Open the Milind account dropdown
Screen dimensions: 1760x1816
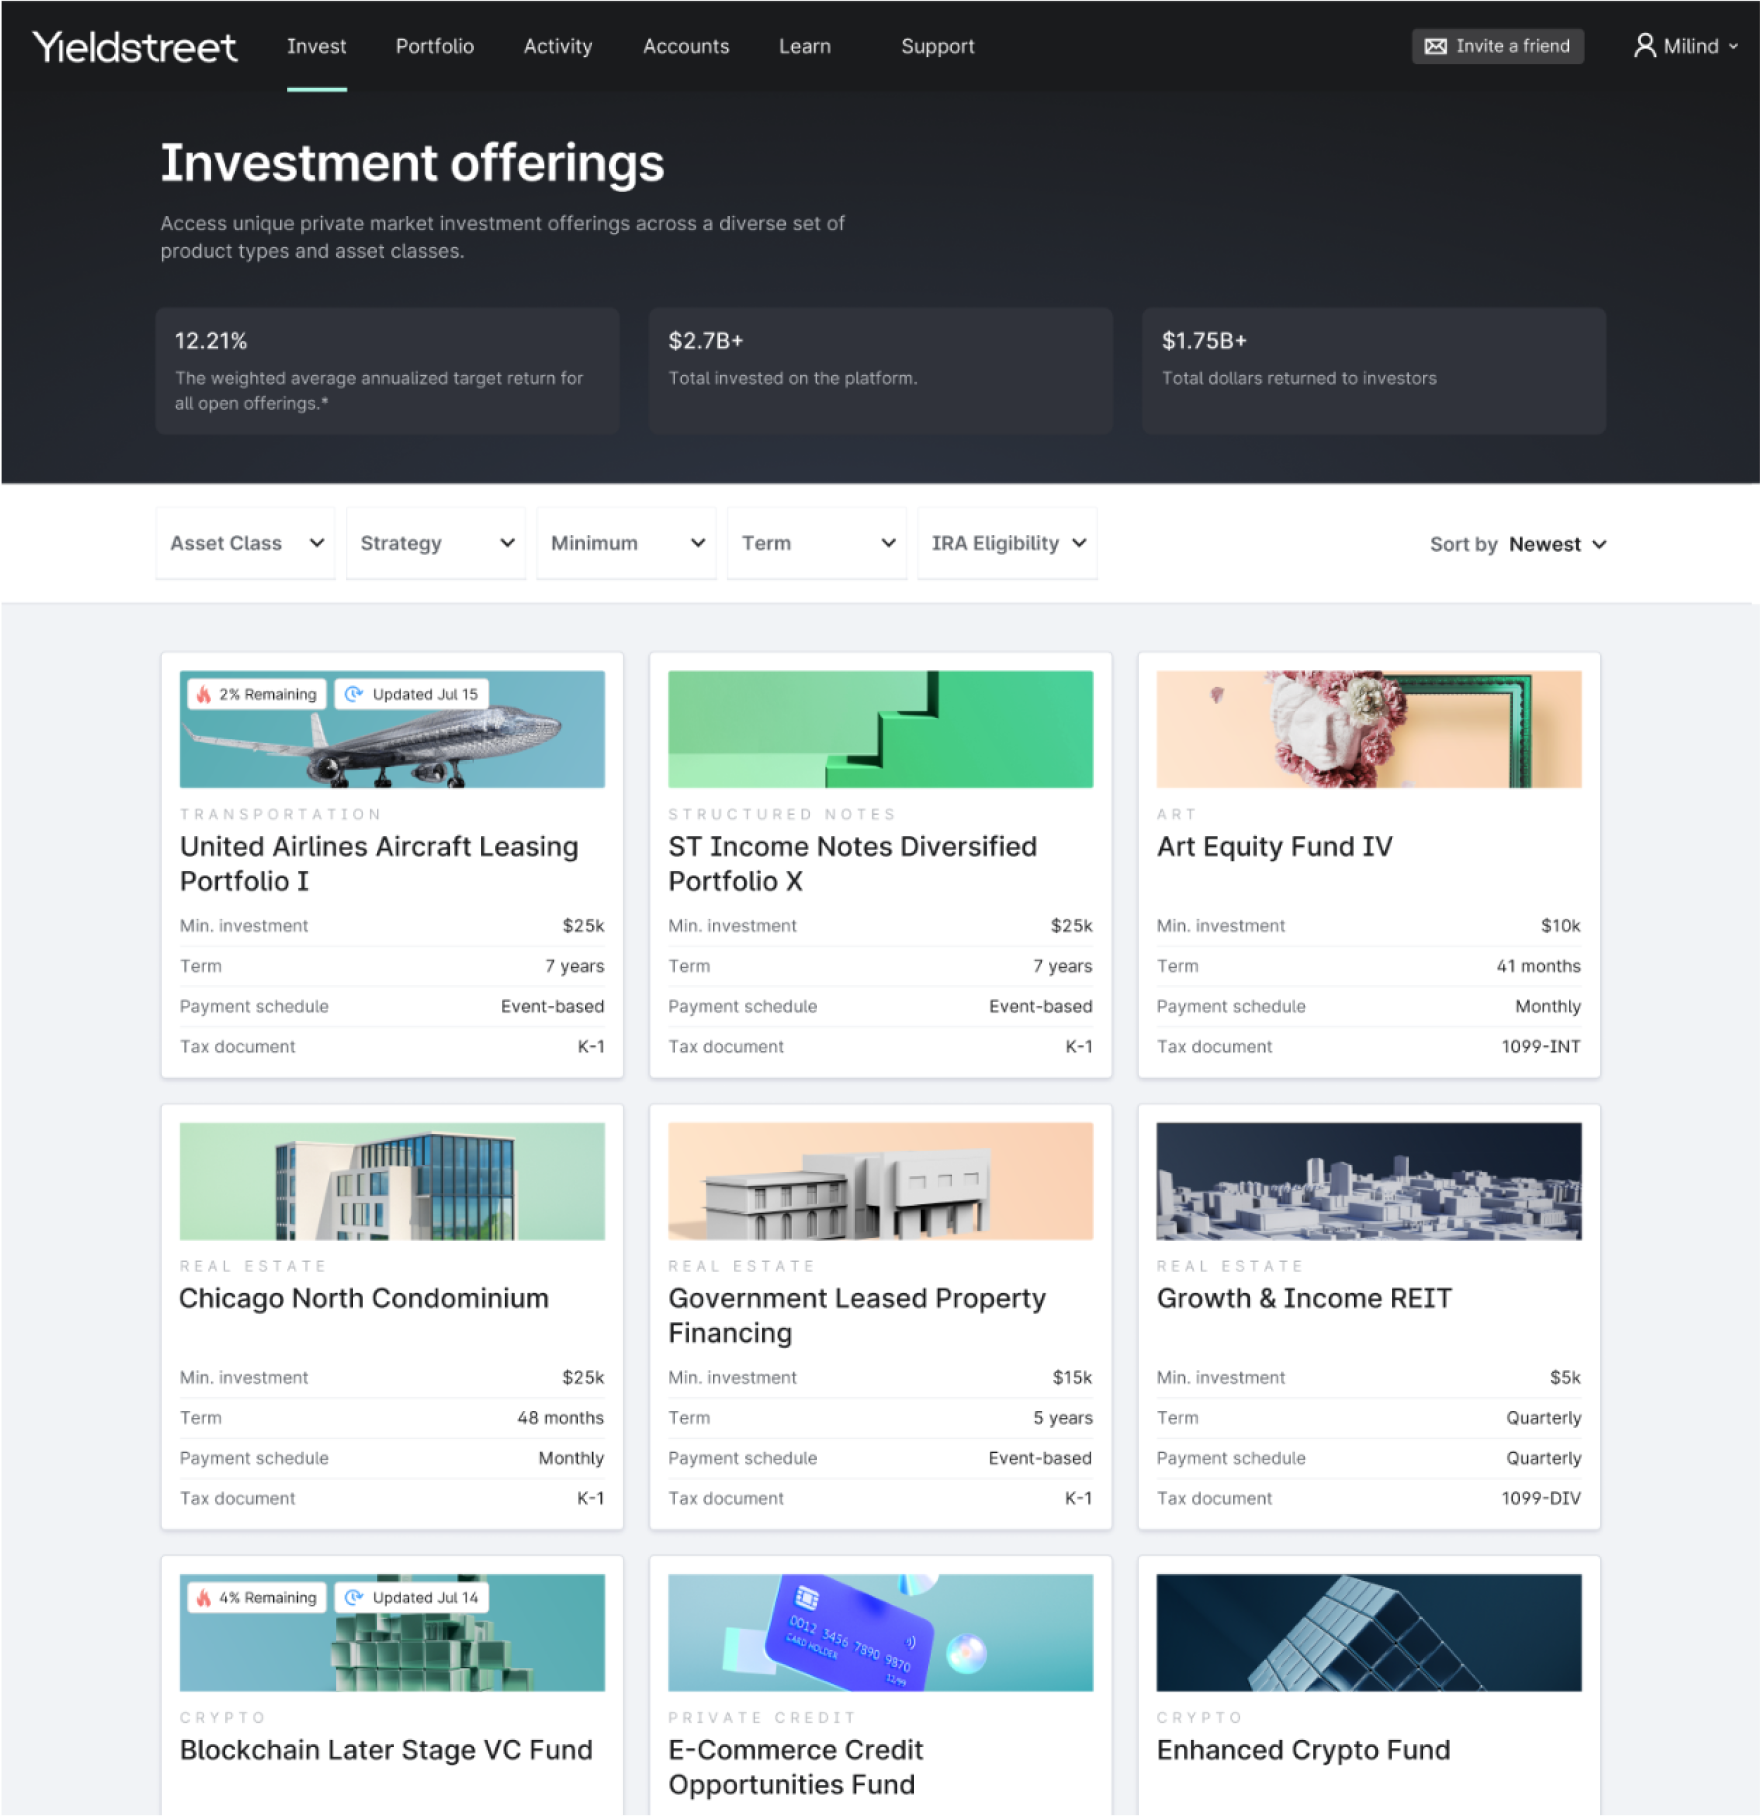click(1686, 46)
